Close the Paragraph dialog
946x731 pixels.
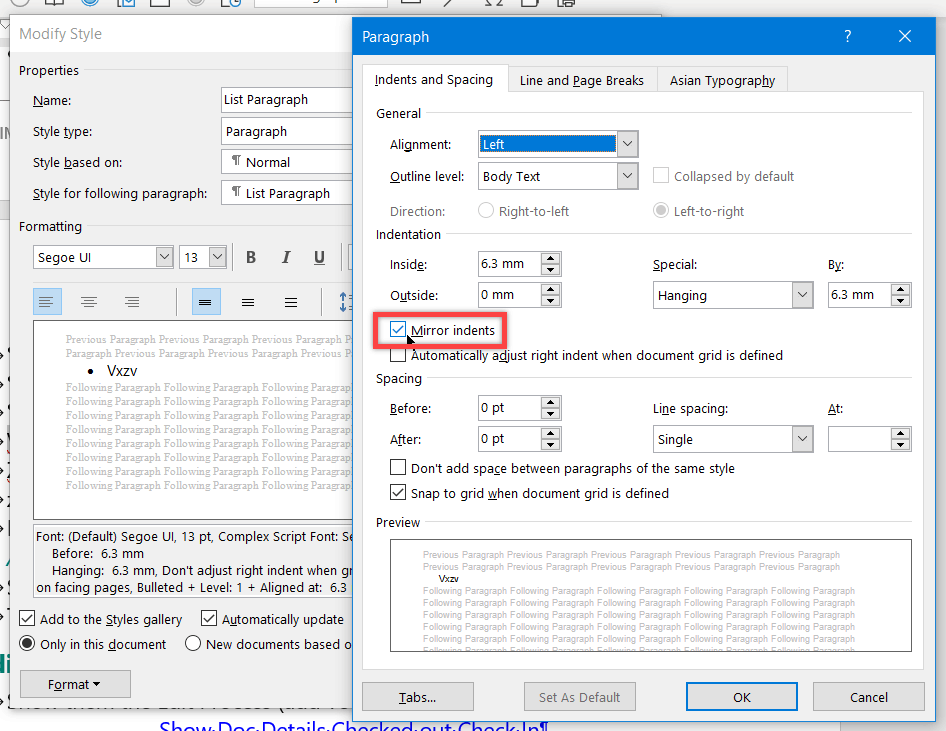[x=904, y=36]
